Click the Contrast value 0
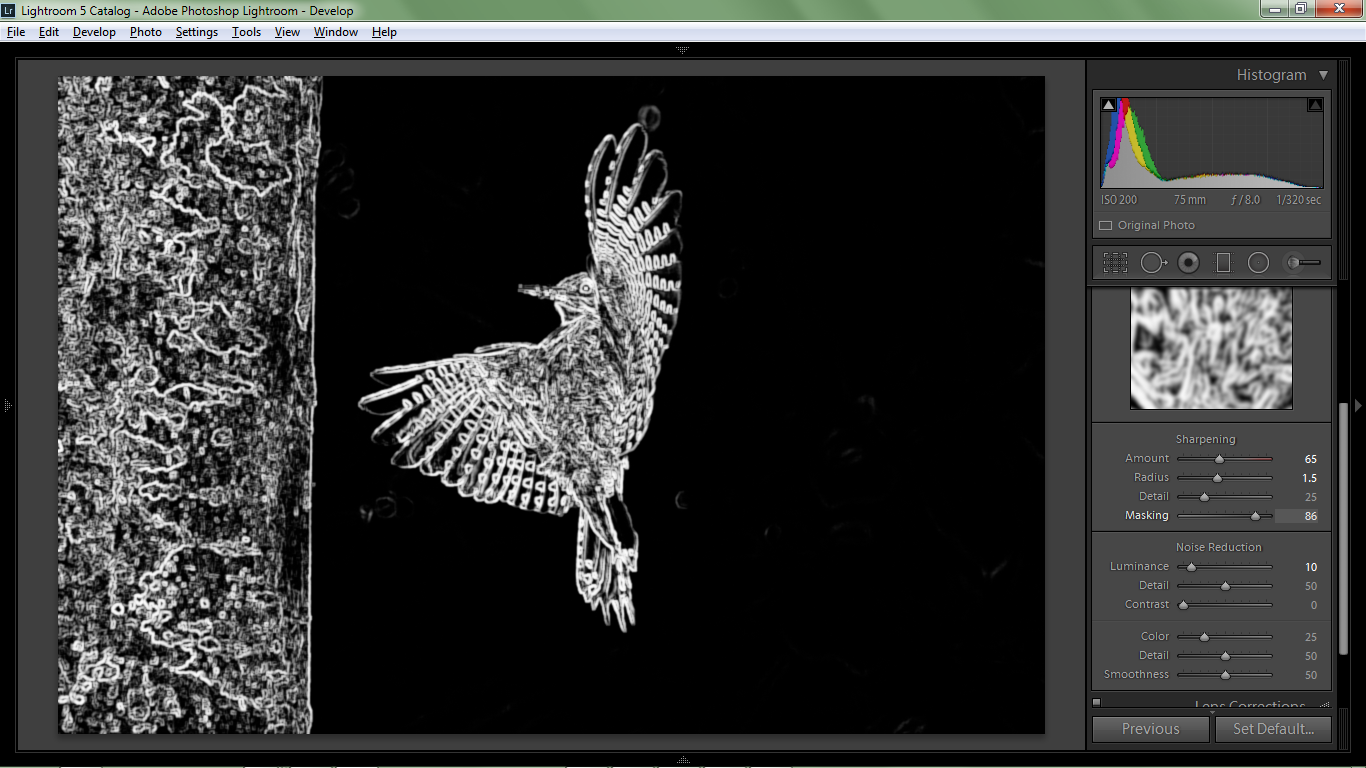Screen dimensions: 1366x768 1314,605
